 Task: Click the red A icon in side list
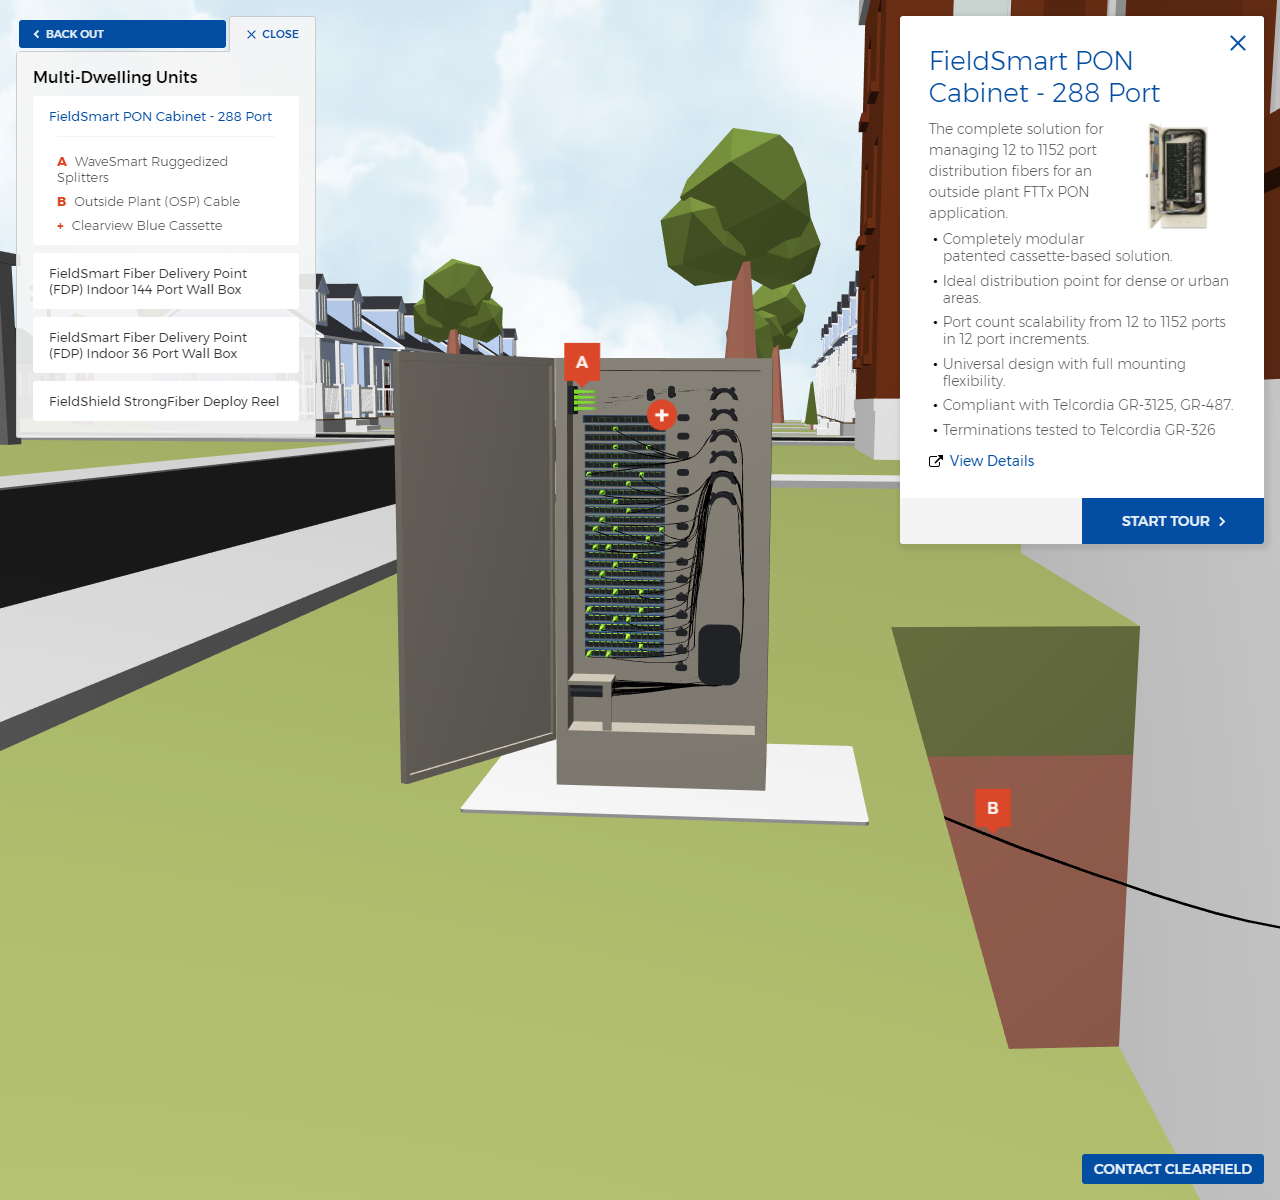62,162
